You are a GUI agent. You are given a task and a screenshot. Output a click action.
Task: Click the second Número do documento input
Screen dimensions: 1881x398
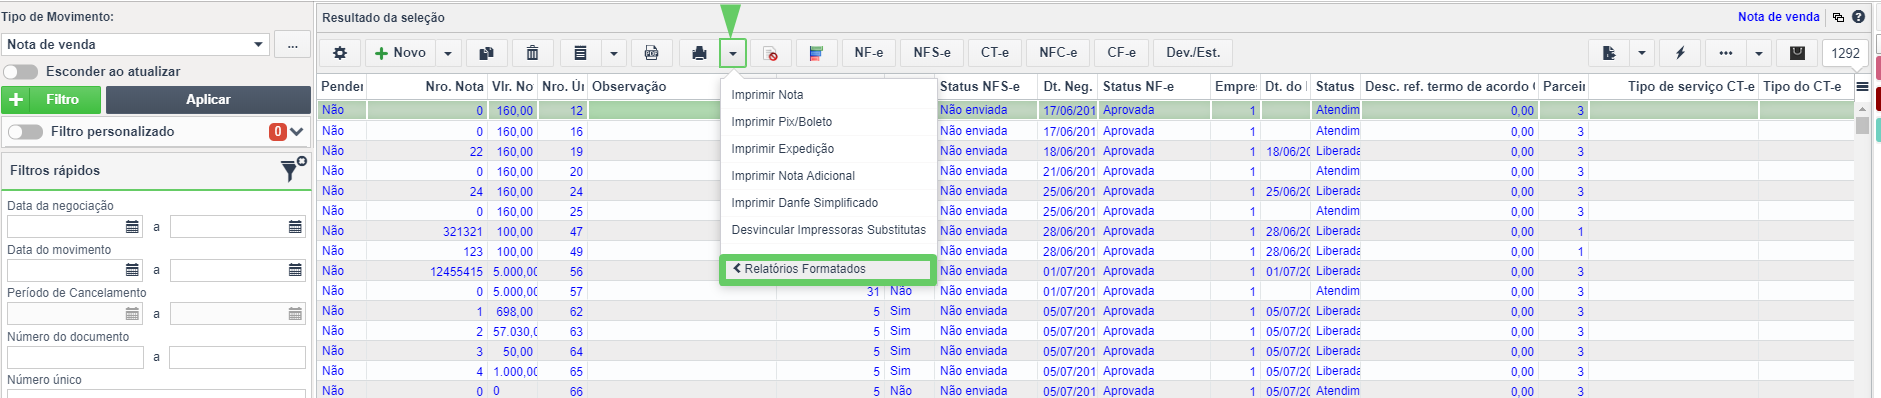237,357
